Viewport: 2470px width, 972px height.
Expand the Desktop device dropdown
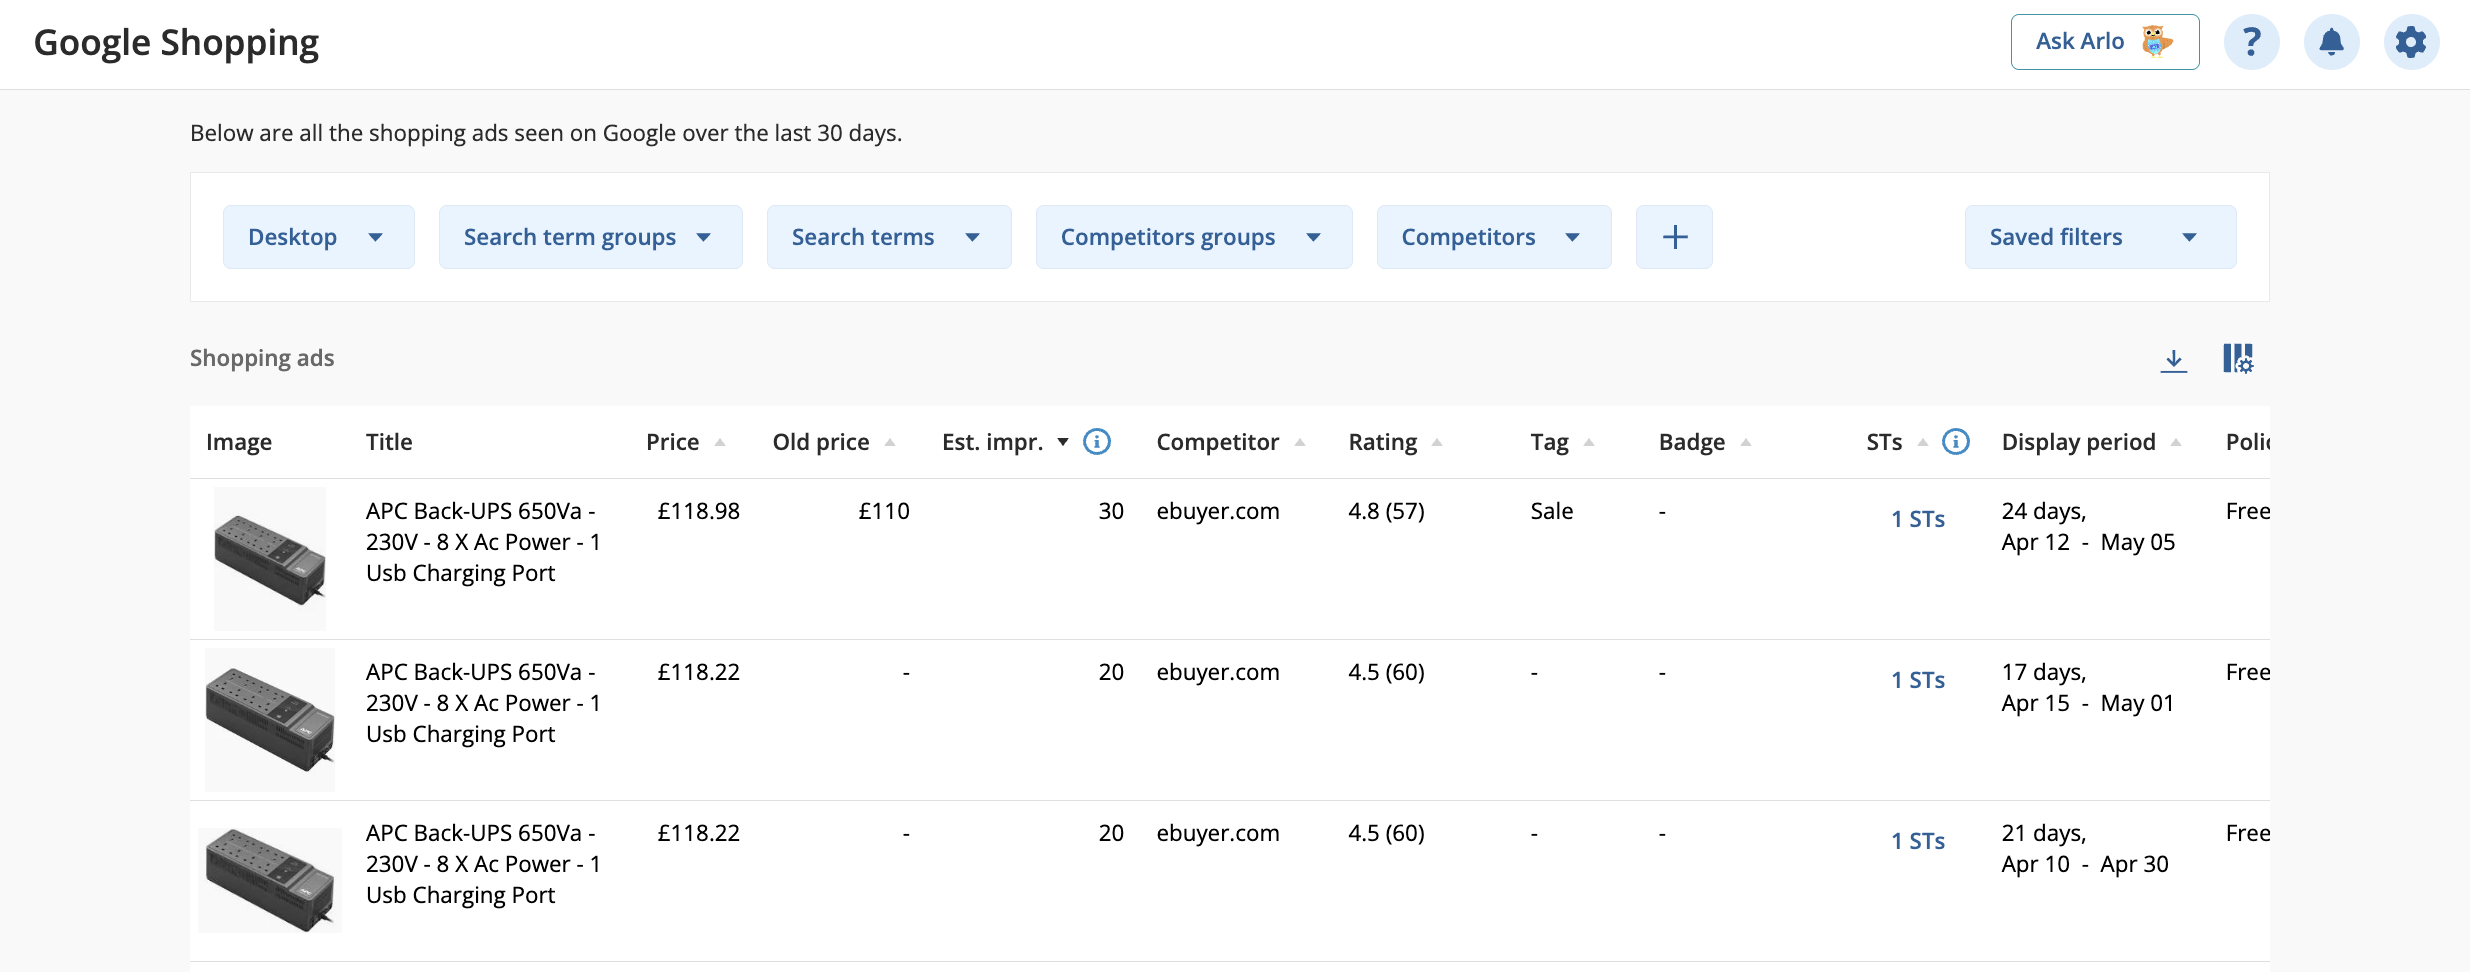click(318, 237)
